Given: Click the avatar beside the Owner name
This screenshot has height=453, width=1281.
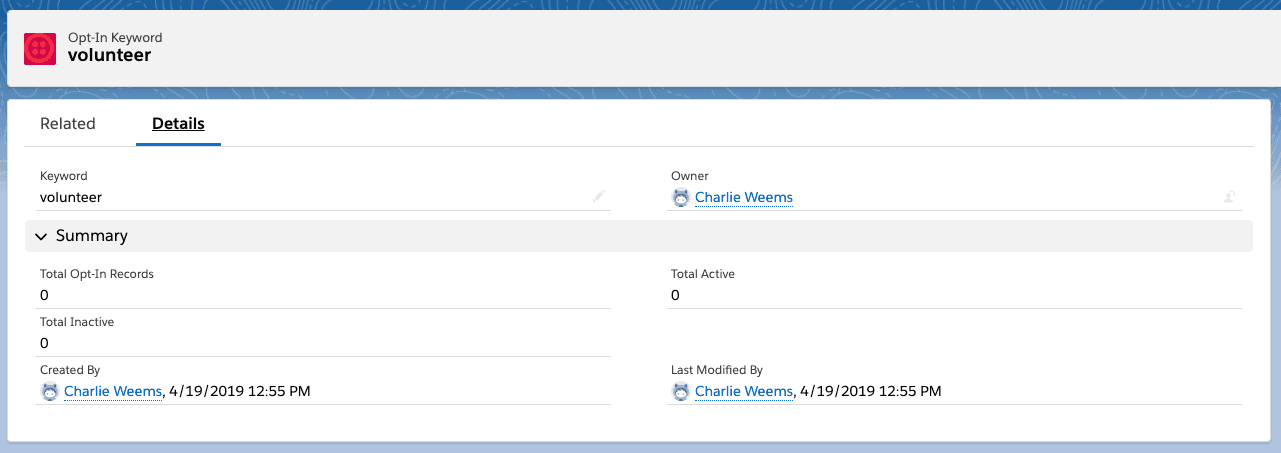Looking at the screenshot, I should [681, 198].
